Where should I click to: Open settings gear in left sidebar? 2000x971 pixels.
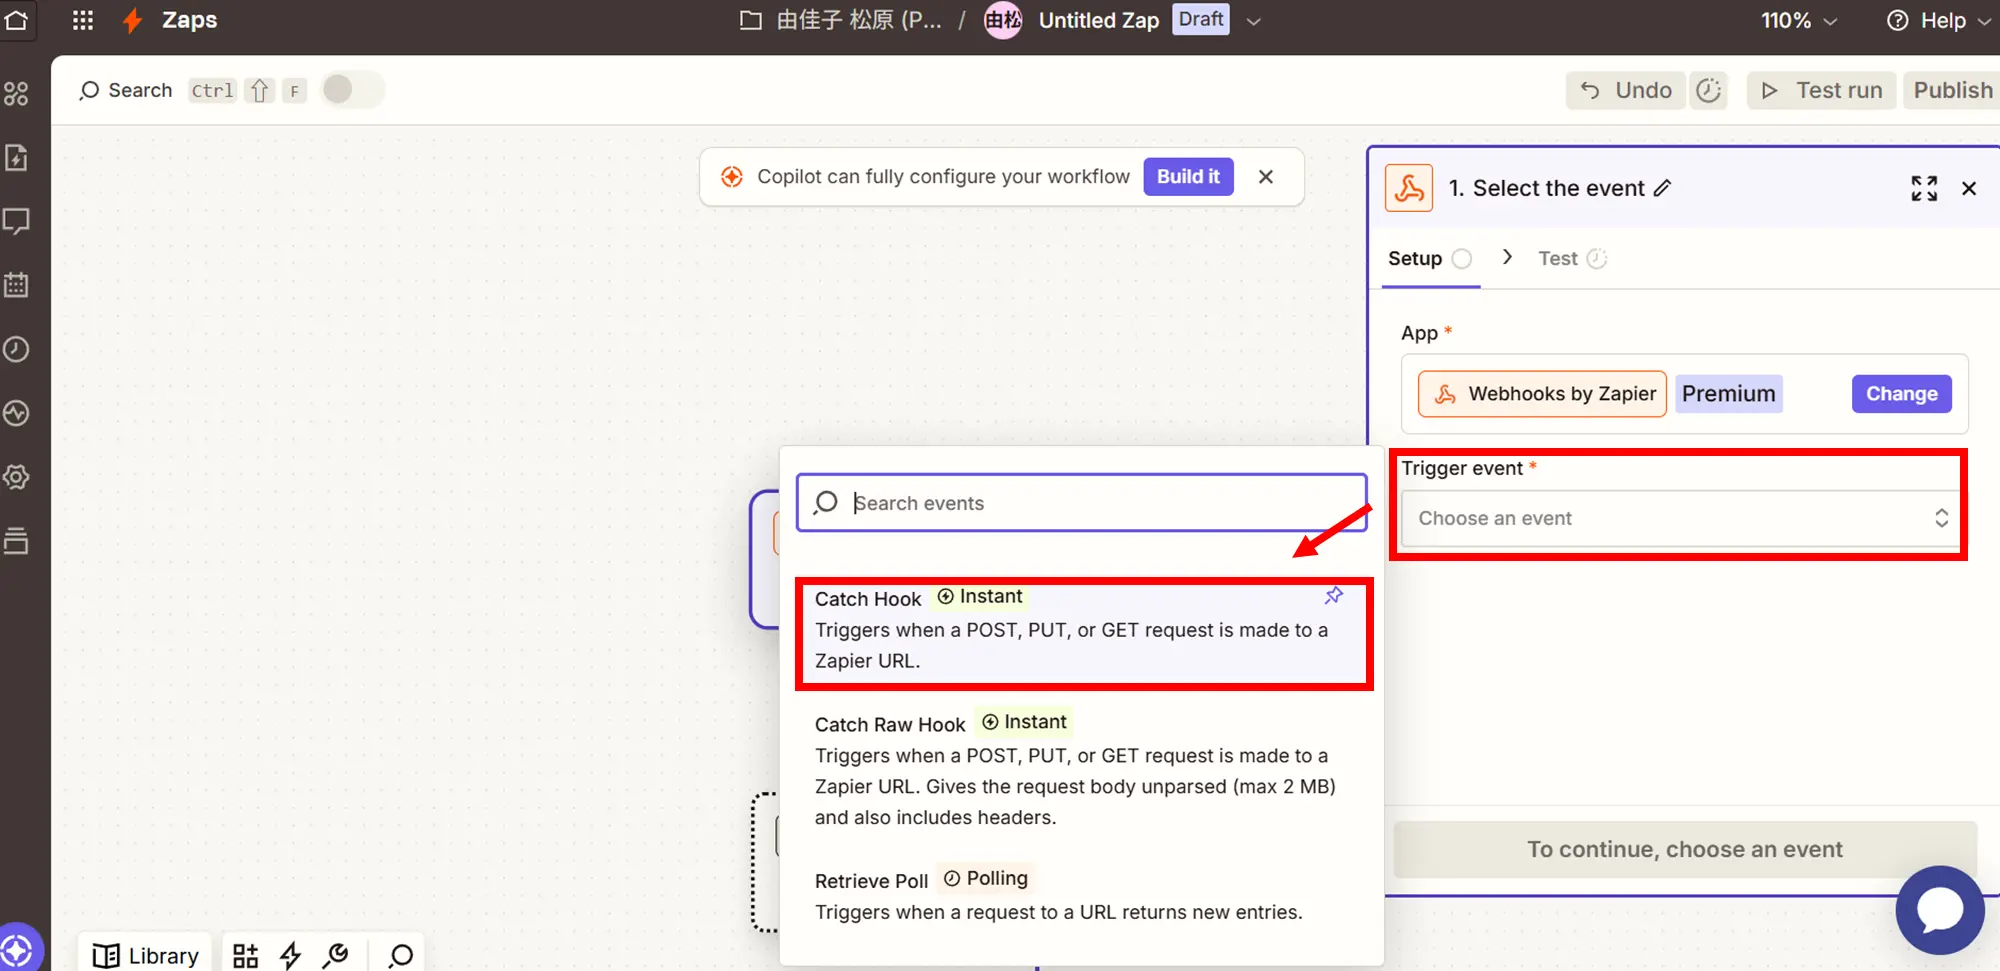pos(17,477)
